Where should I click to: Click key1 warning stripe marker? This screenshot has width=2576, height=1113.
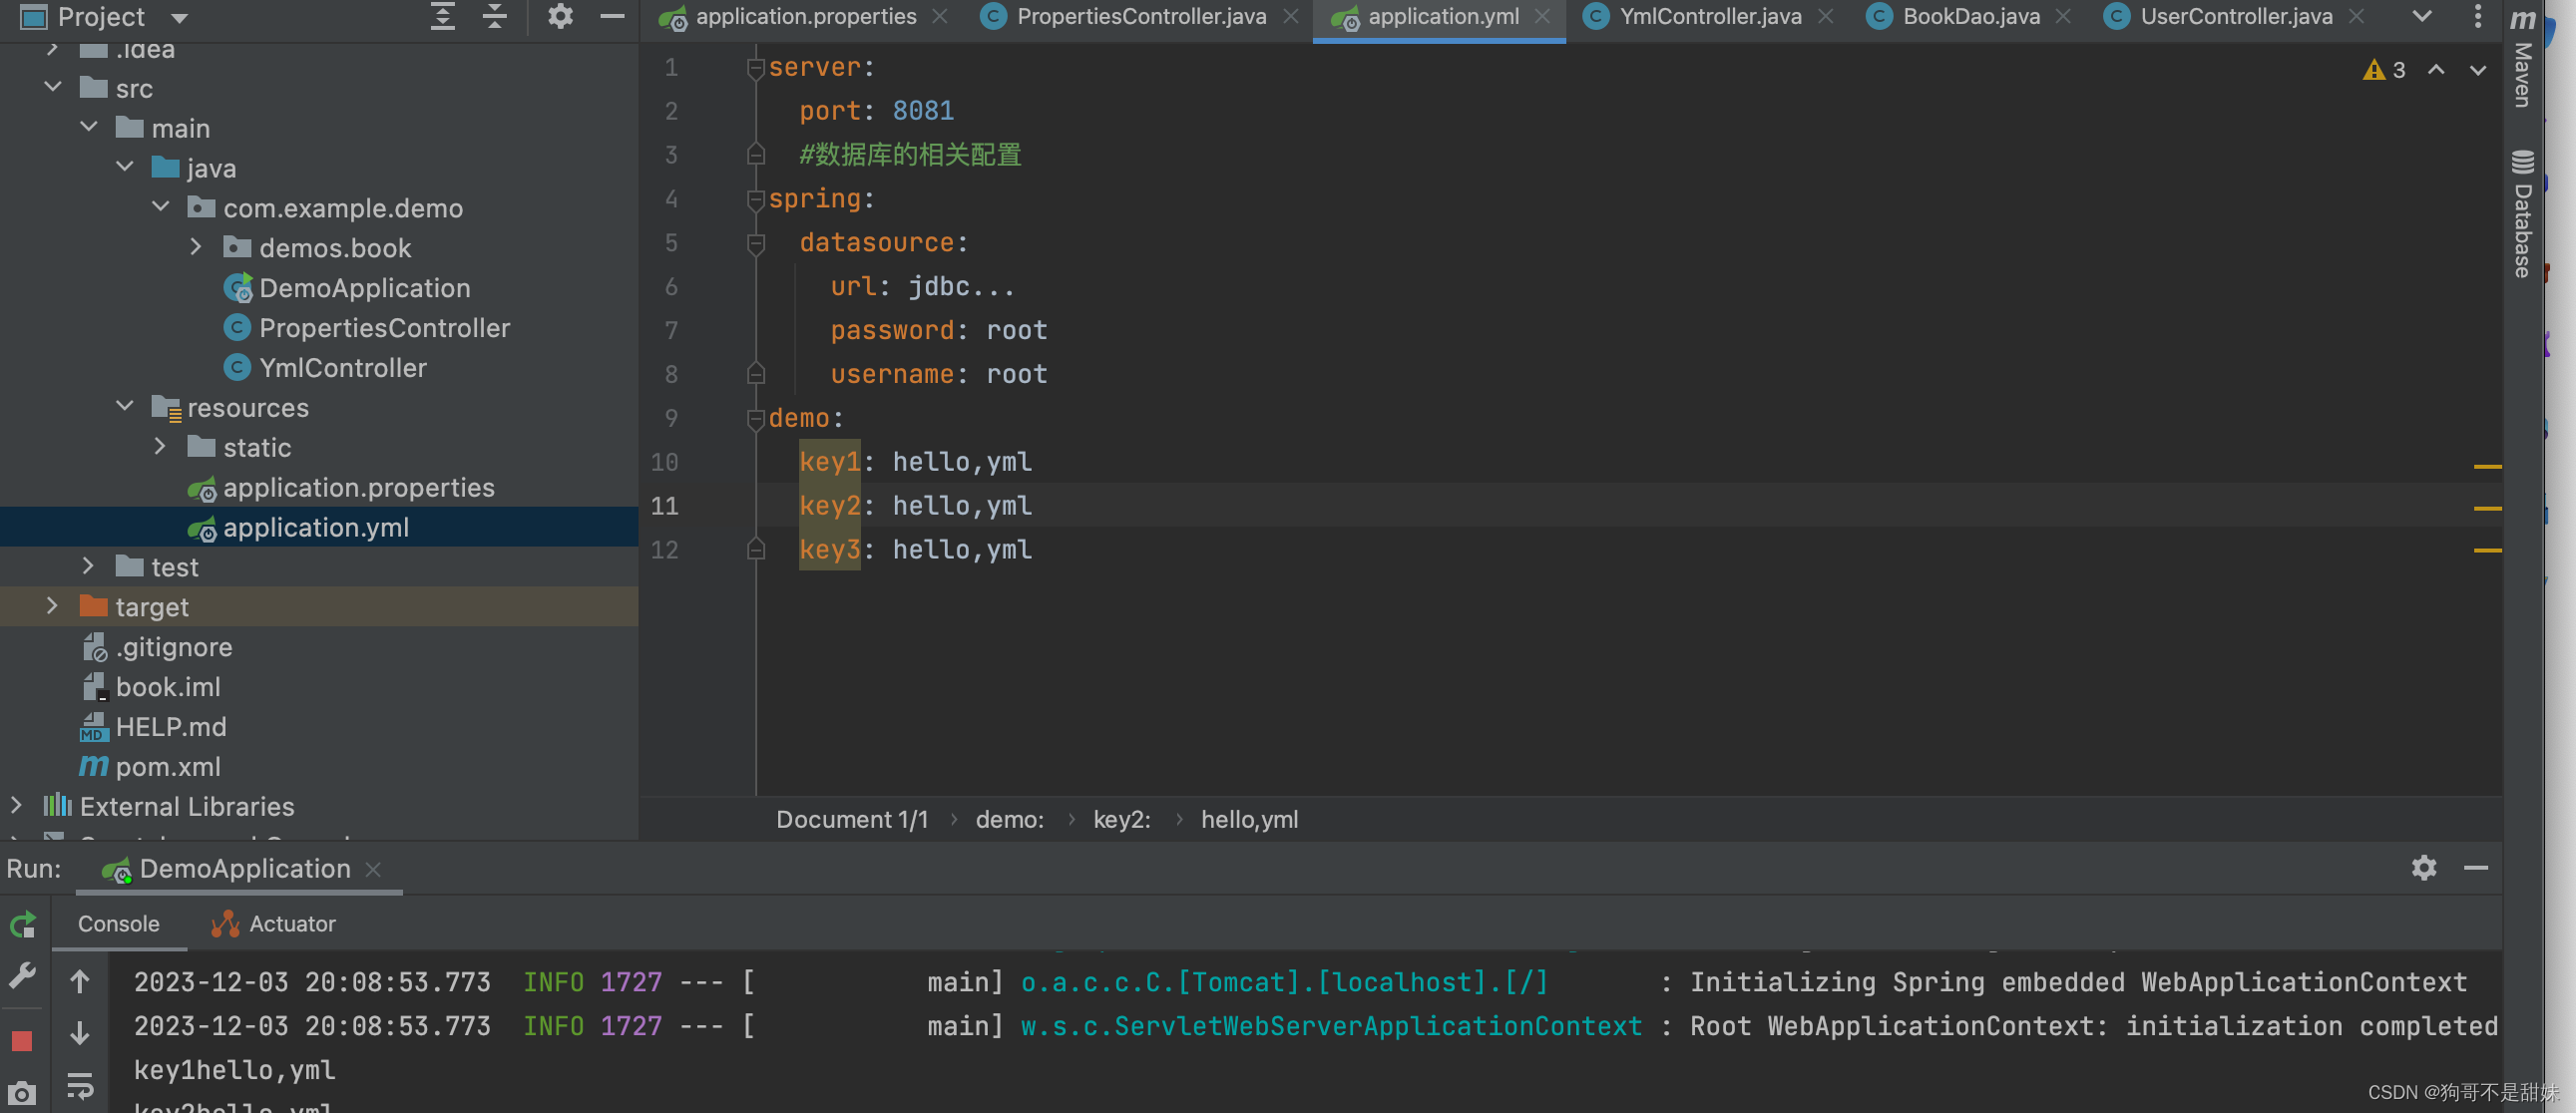coord(2487,466)
